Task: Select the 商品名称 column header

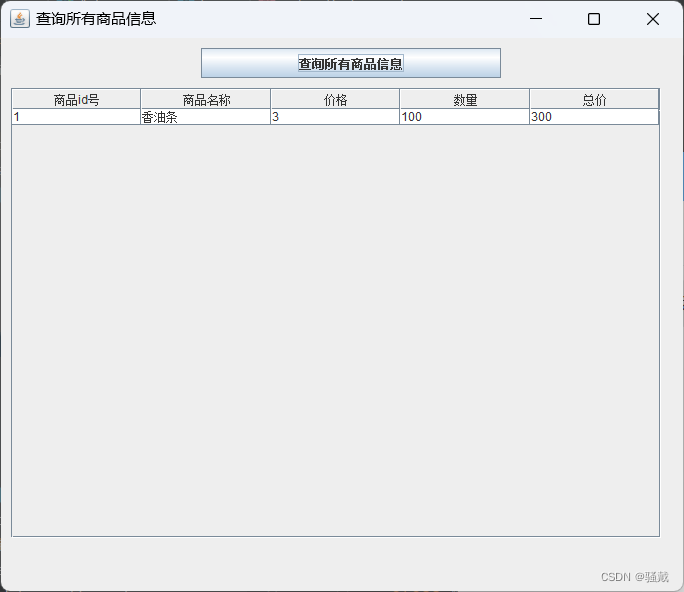Action: [206, 100]
